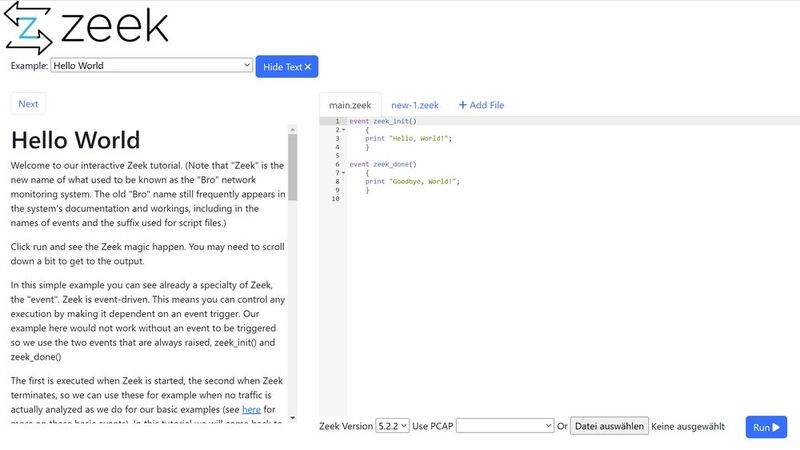Collapse the zeek_init code fold arrow
The image size is (800, 450).
click(343, 130)
